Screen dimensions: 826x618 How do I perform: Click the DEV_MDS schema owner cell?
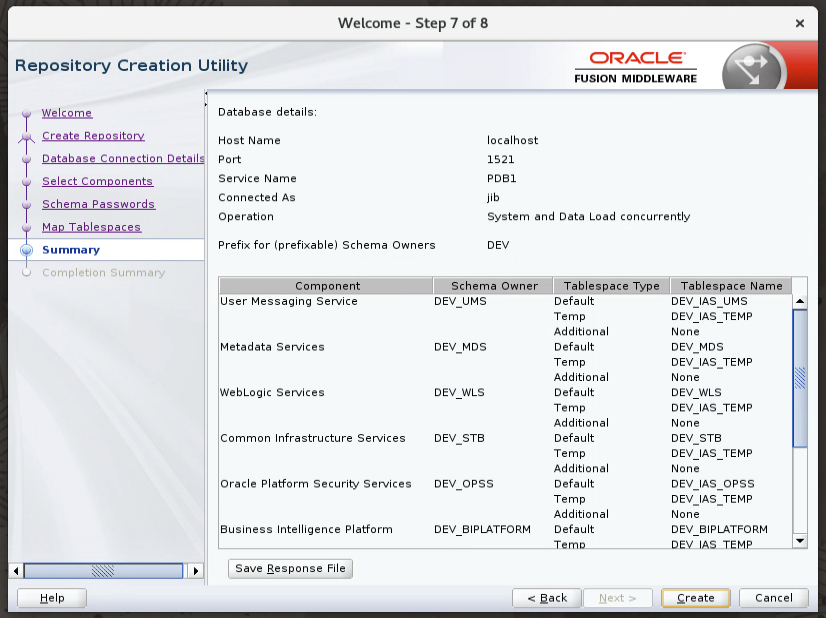[460, 347]
